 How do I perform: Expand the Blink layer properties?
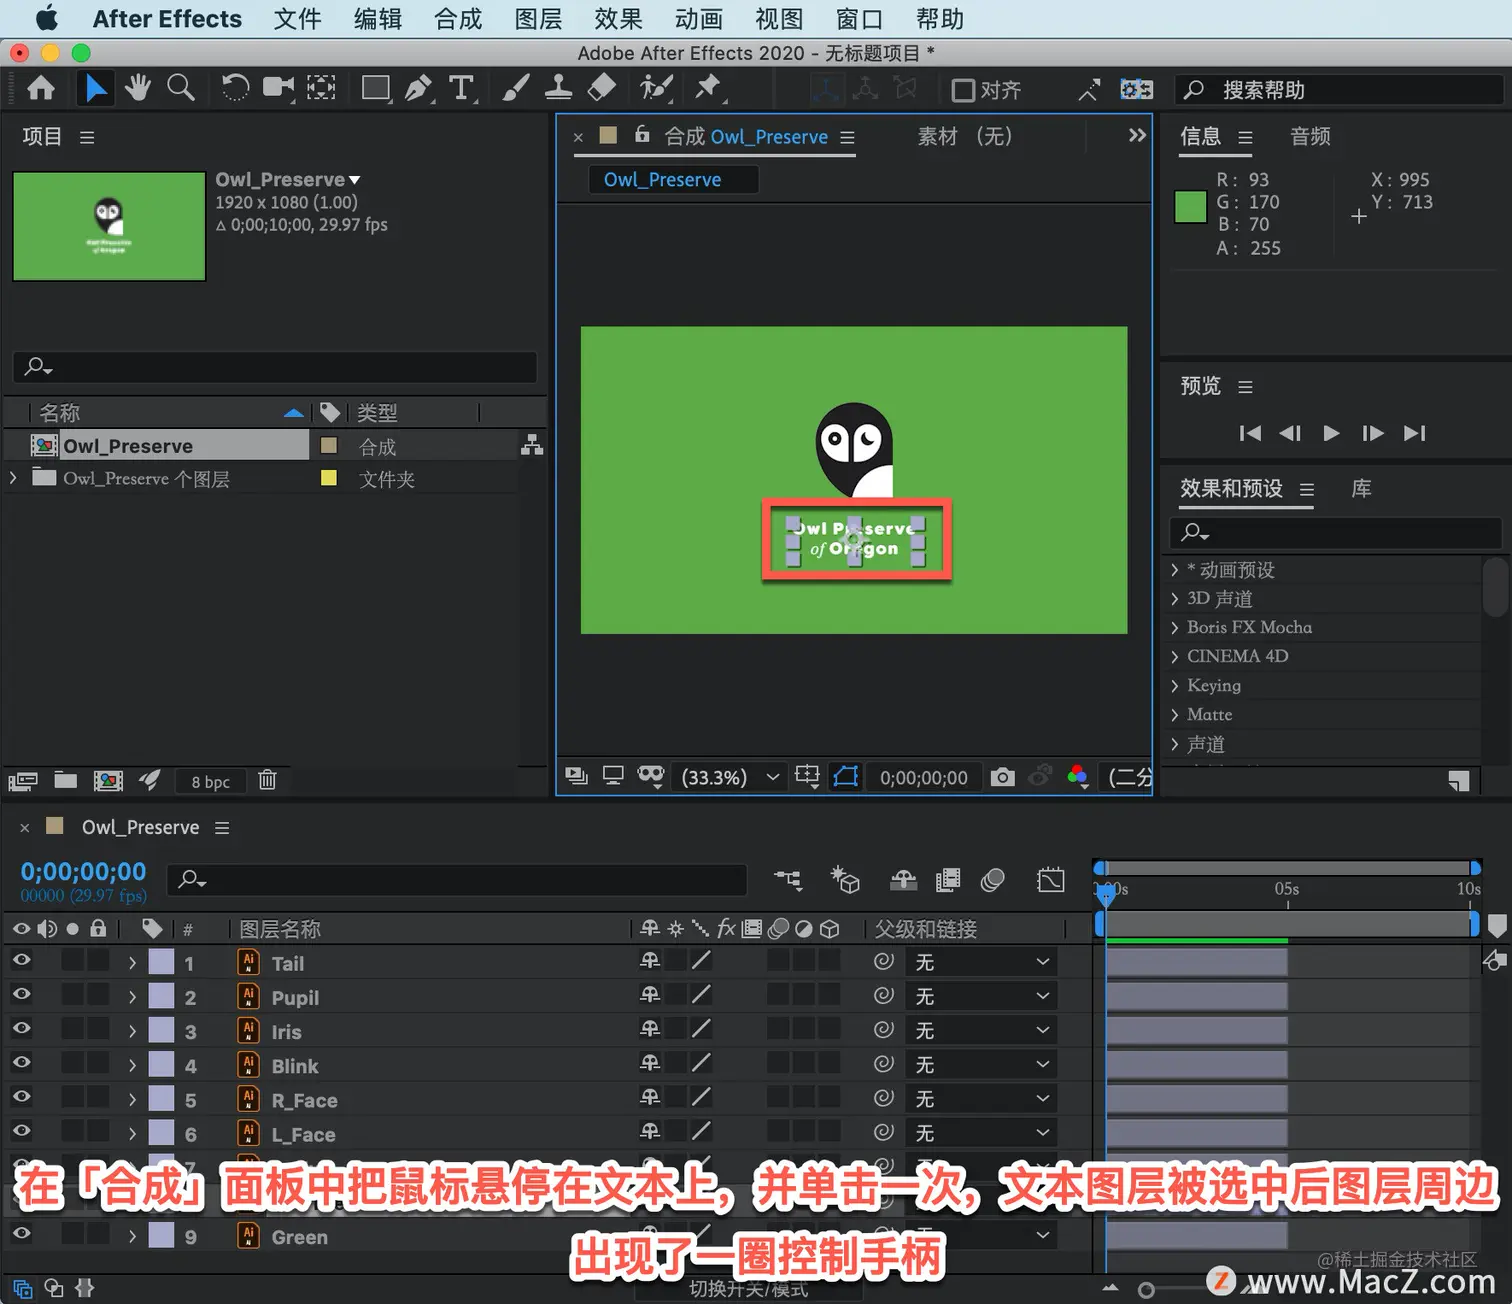[132, 1066]
